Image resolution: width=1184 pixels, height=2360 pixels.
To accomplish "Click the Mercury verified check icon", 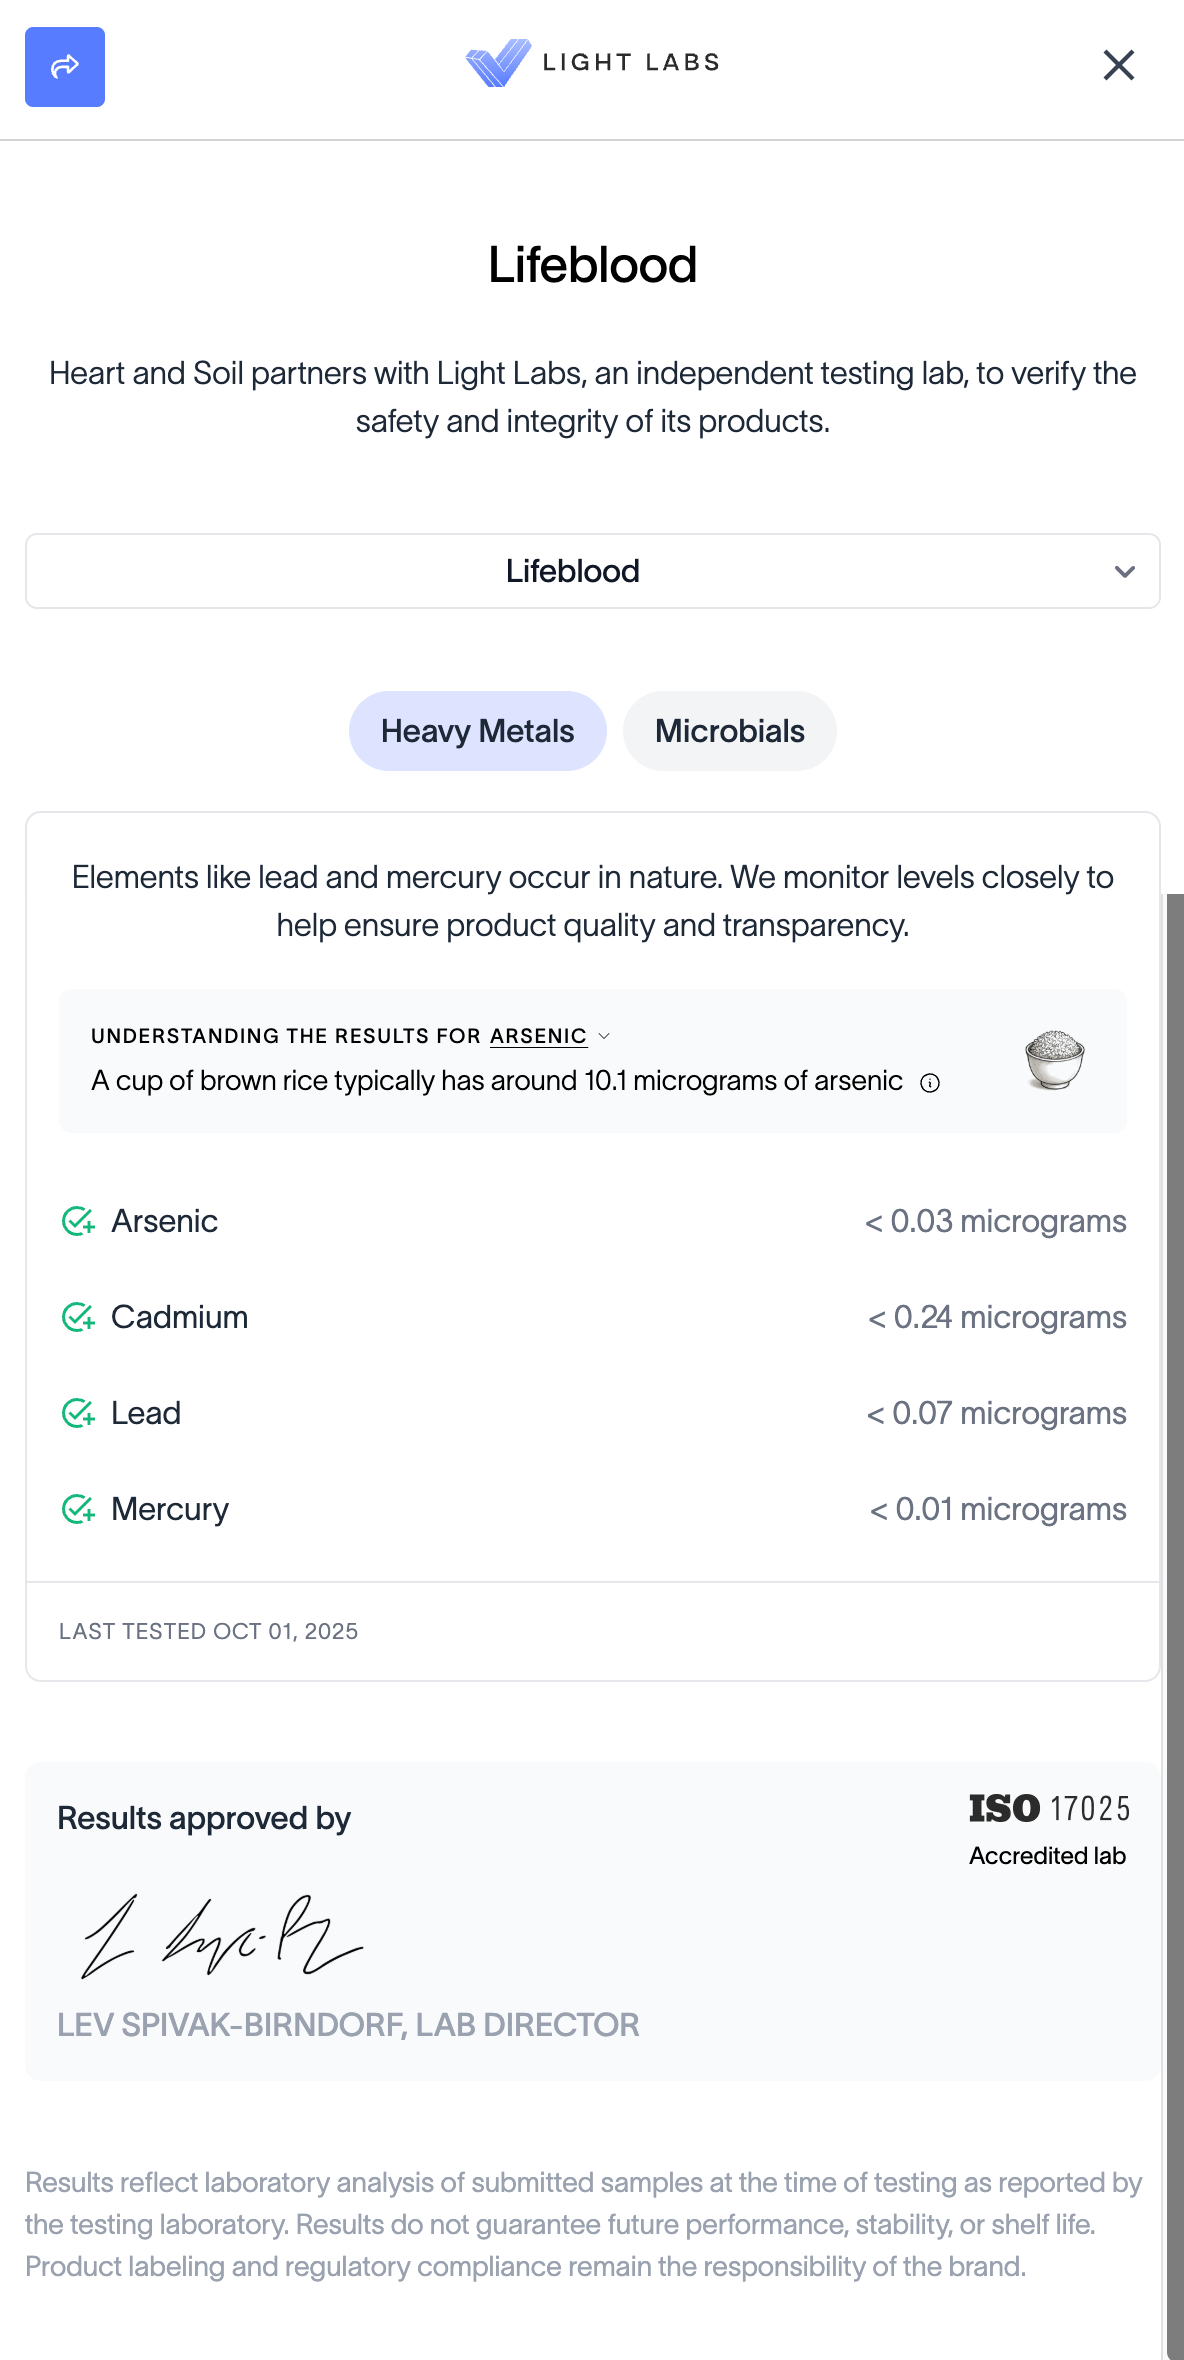I will [78, 1509].
